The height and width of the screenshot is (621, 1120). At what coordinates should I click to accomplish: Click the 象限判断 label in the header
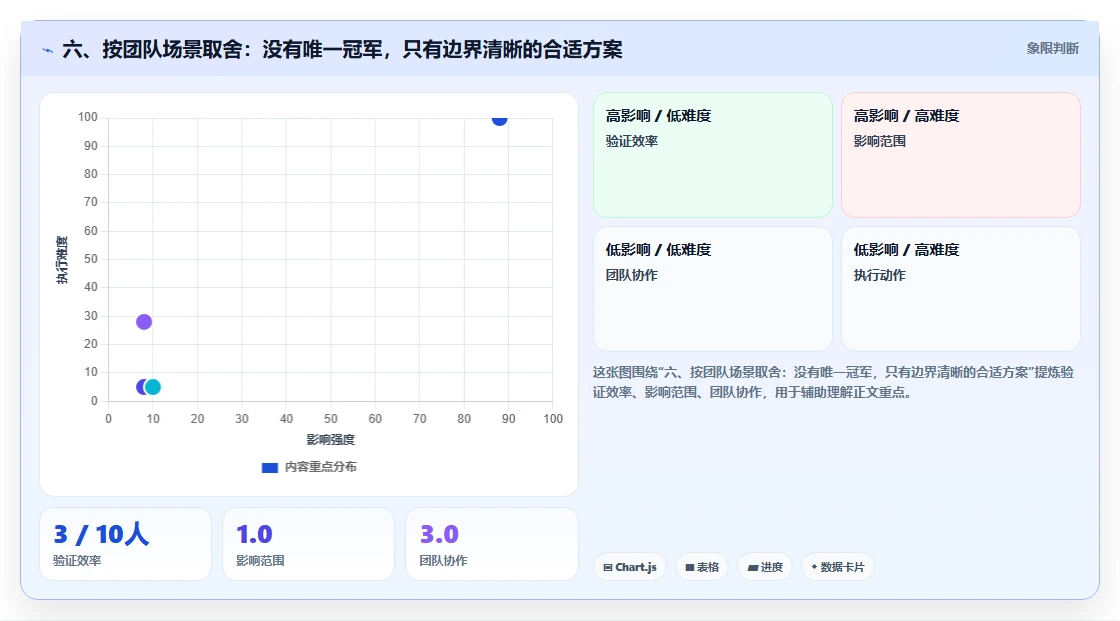[x=1052, y=49]
